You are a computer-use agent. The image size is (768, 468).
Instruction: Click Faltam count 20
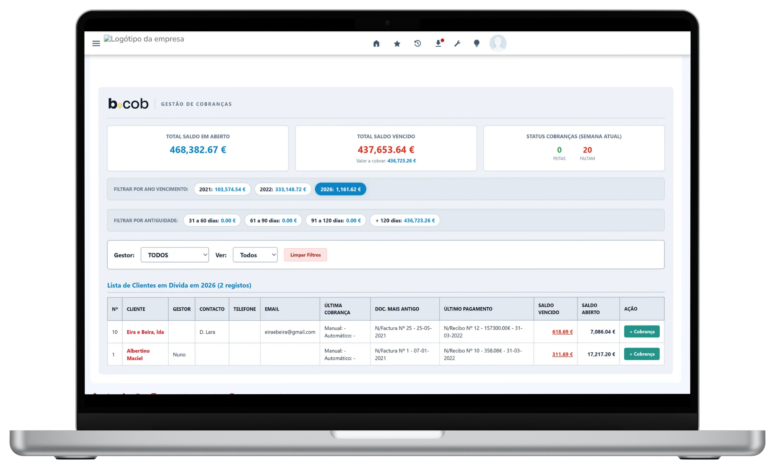tap(587, 150)
